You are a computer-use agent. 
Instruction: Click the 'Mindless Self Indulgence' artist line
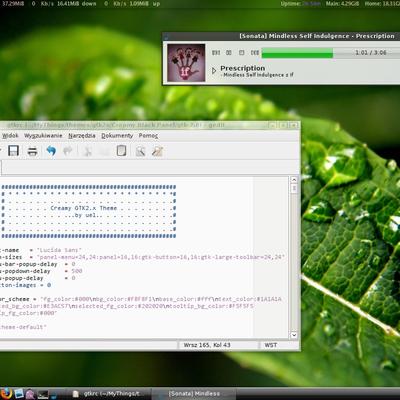click(257, 75)
